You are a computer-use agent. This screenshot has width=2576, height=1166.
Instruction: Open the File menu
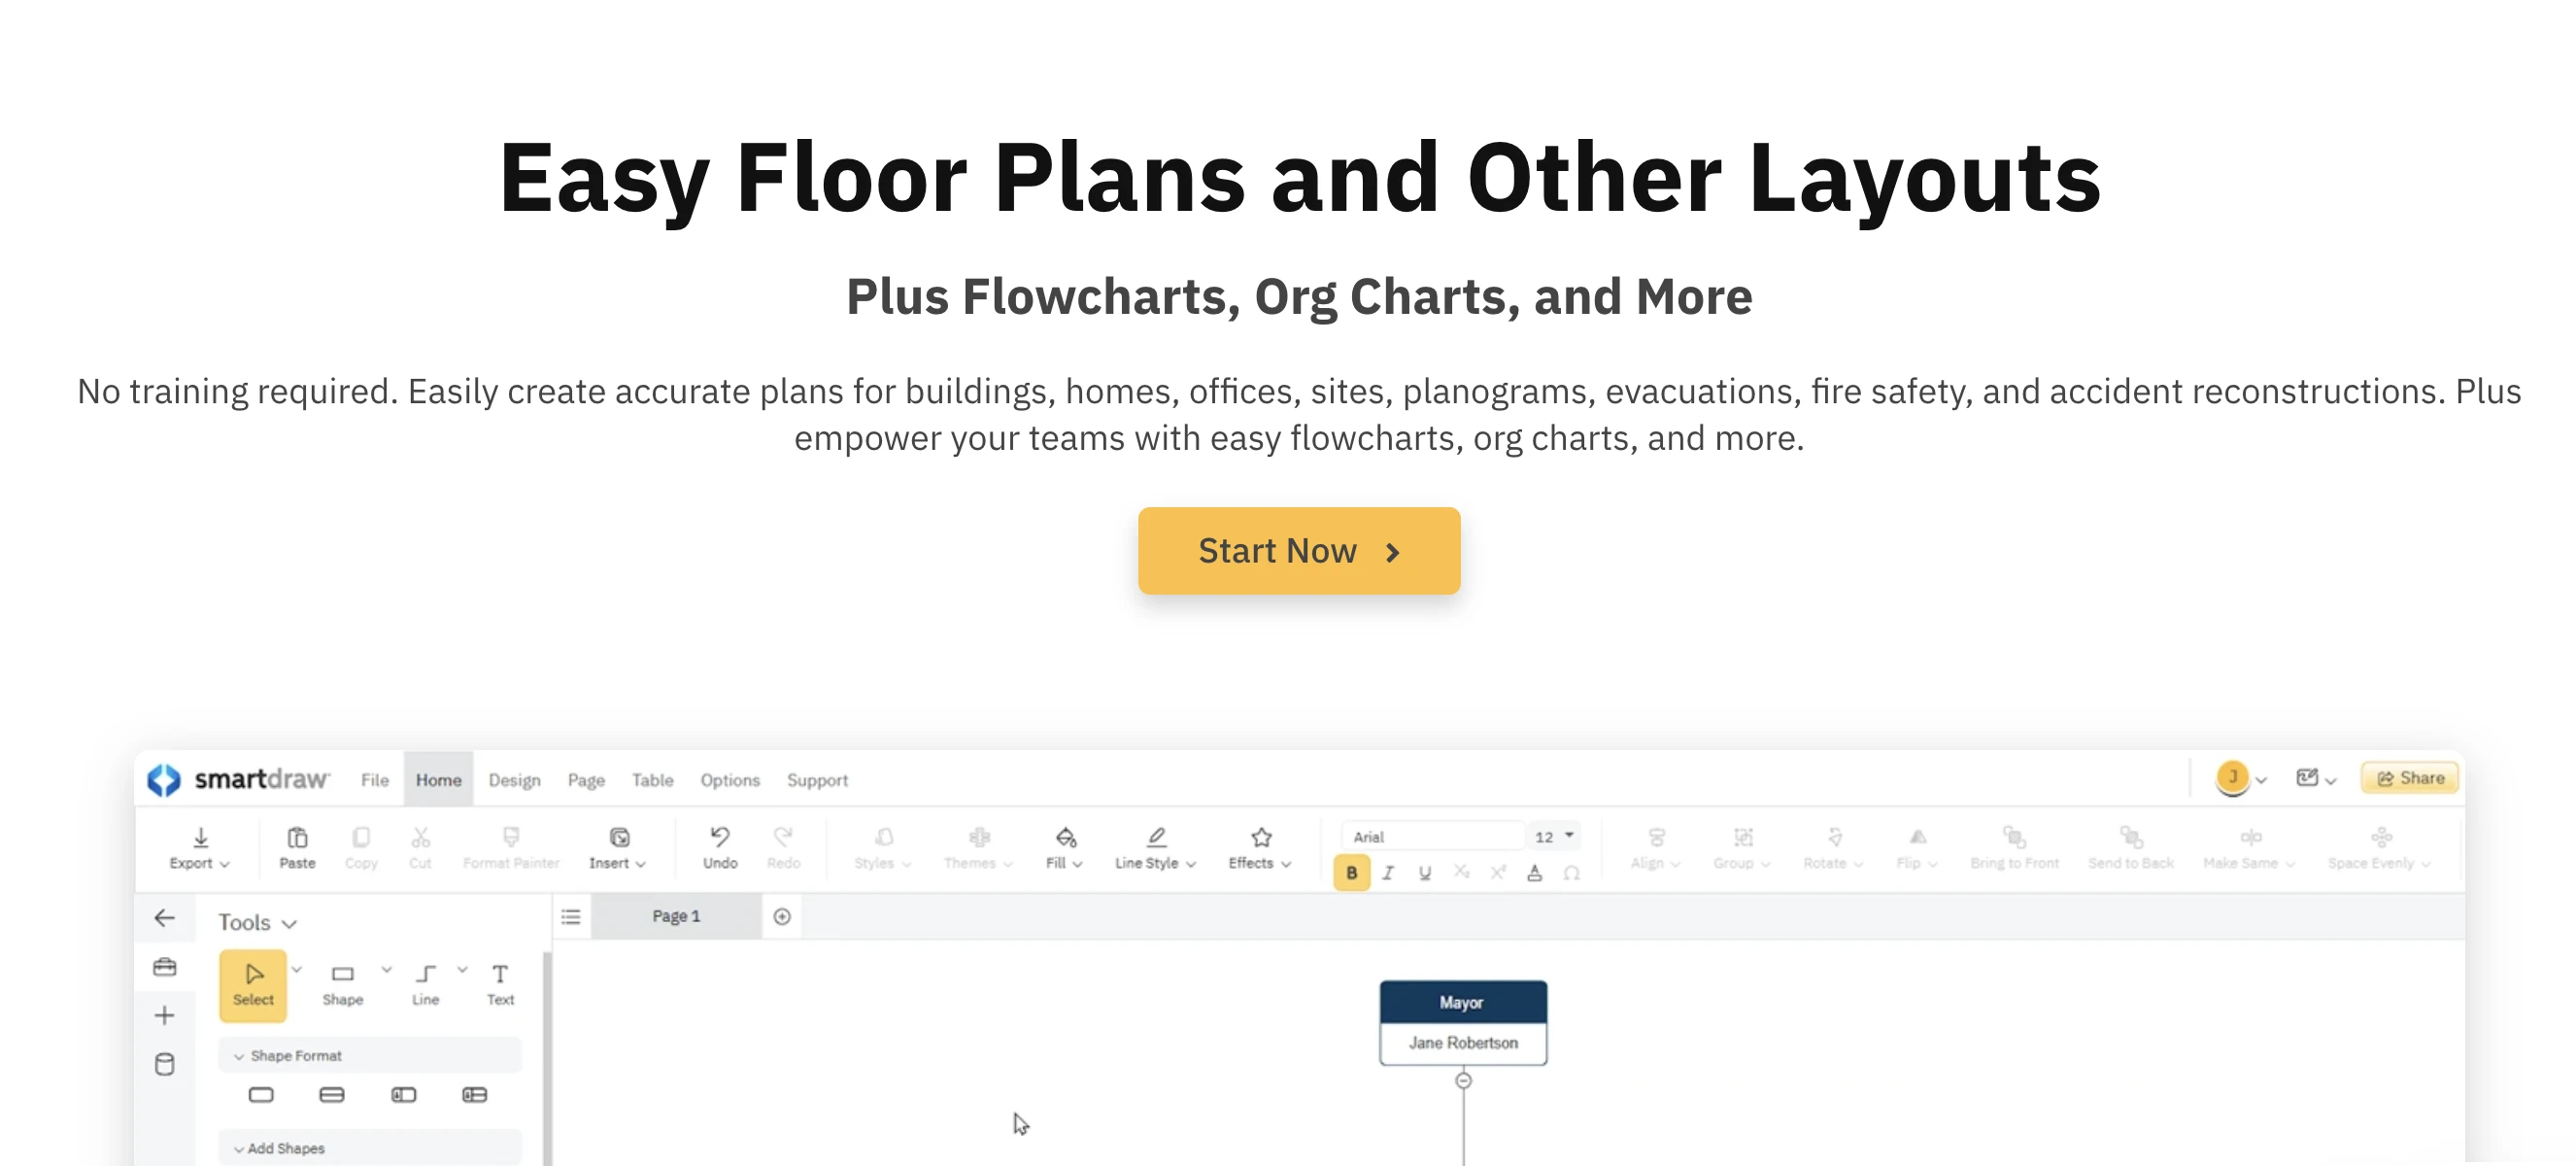coord(375,780)
